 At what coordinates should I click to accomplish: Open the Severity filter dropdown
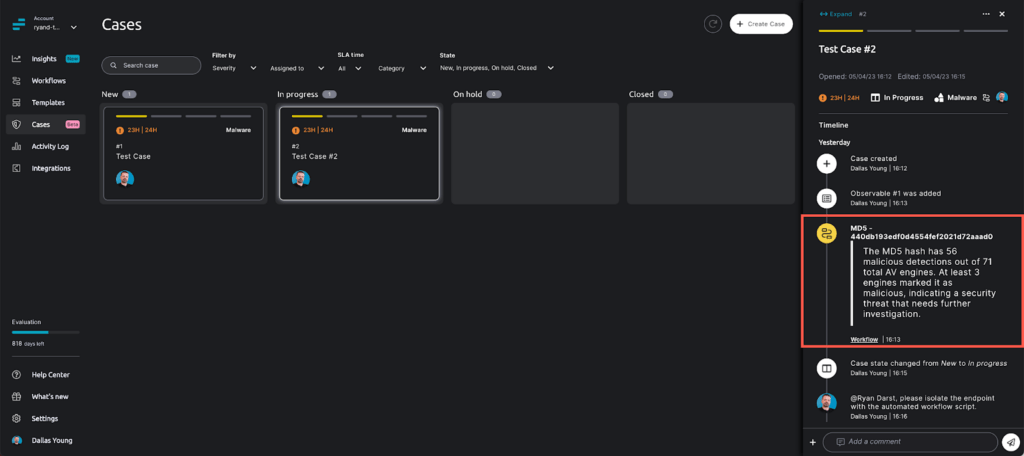click(x=234, y=68)
